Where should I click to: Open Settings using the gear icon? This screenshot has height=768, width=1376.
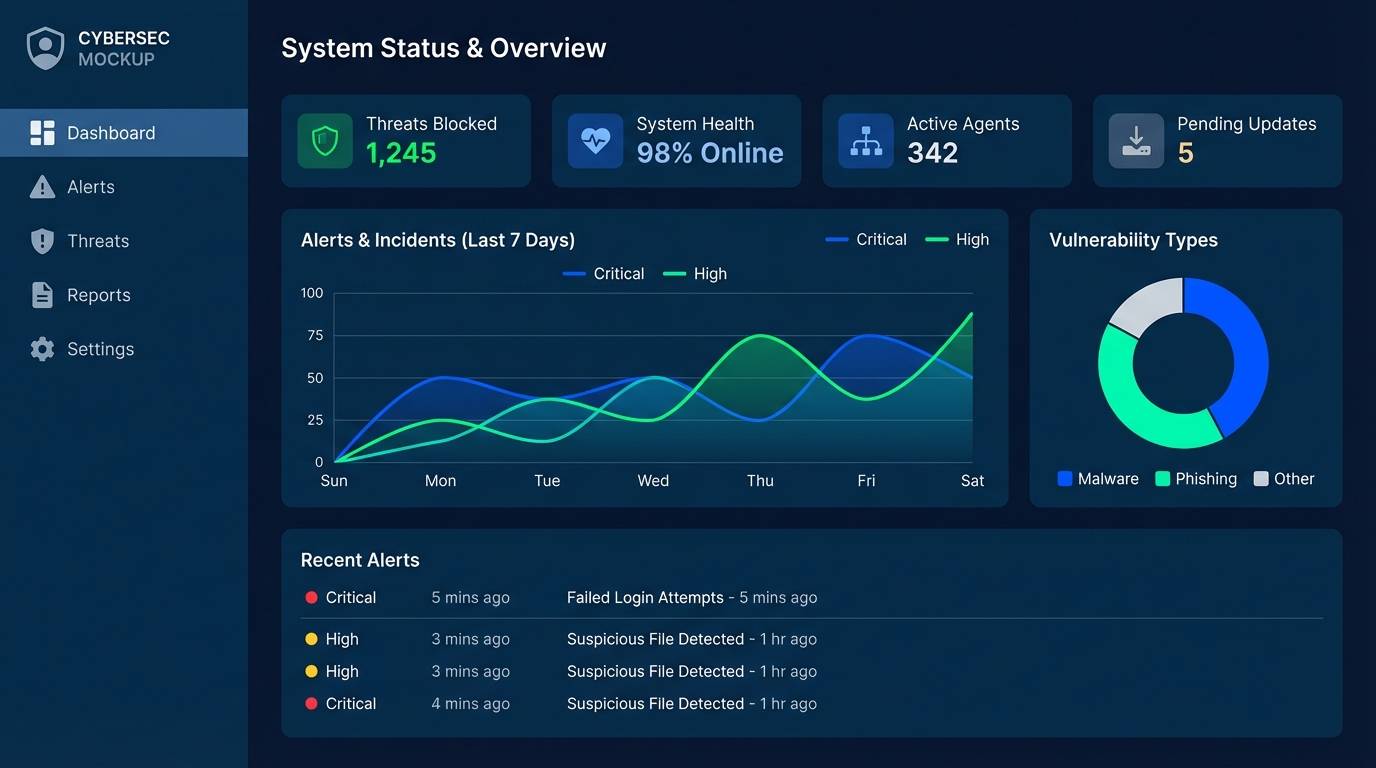[x=40, y=348]
